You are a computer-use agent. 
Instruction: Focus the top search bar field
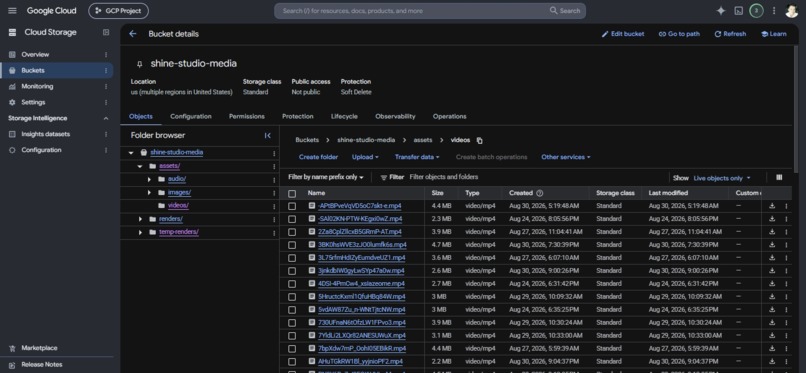(x=430, y=11)
